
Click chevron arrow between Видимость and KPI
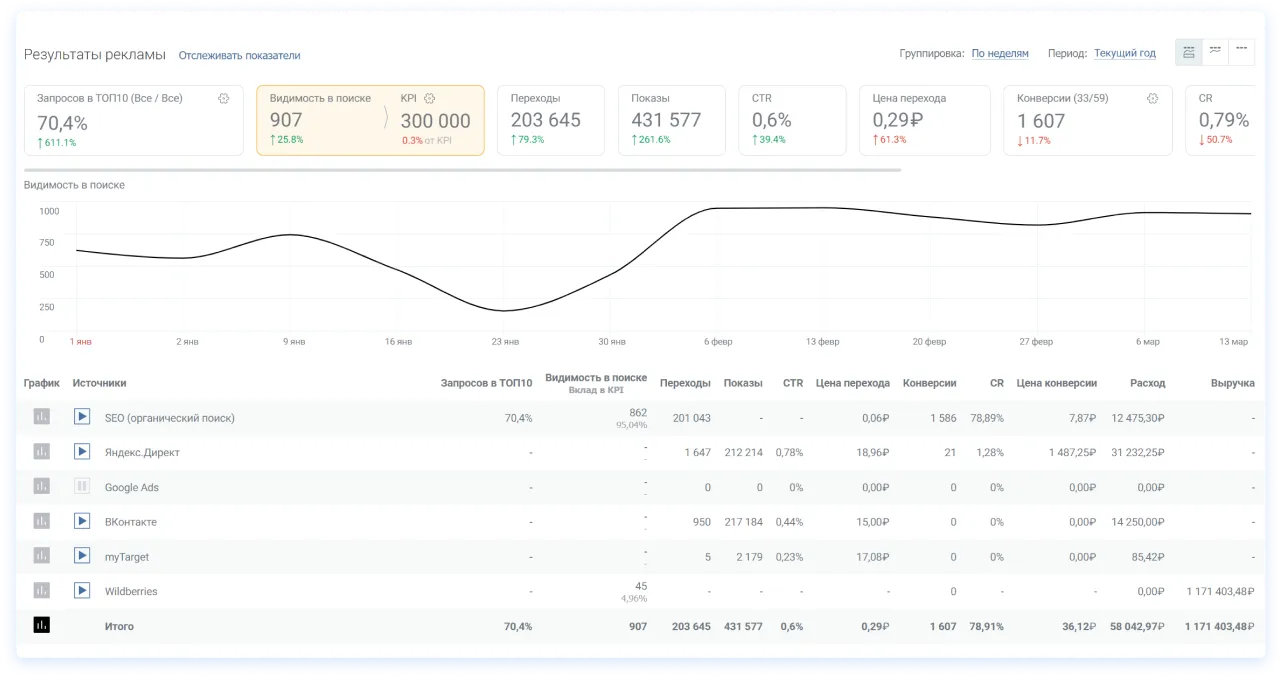[387, 118]
